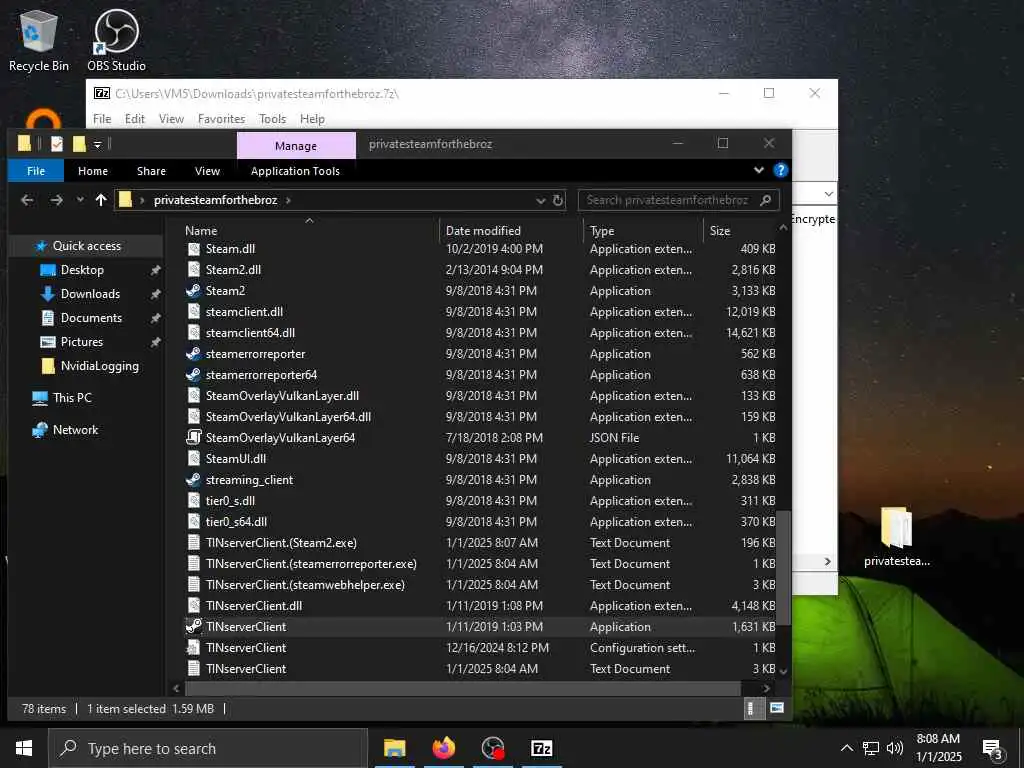The image size is (1024, 768).
Task: Click the taskbar Type here to search box
Action: point(208,748)
